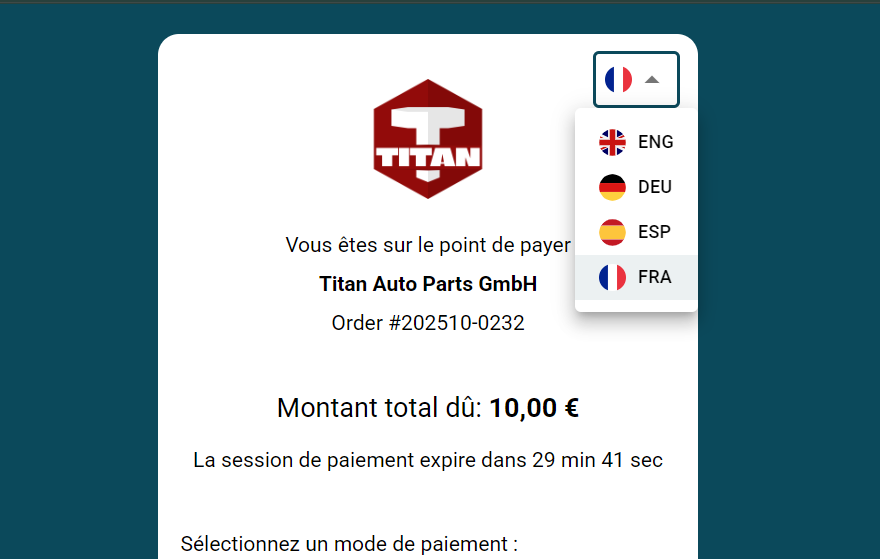This screenshot has width=880, height=559.
Task: Click the UK flag icon in language list
Action: coord(612,142)
